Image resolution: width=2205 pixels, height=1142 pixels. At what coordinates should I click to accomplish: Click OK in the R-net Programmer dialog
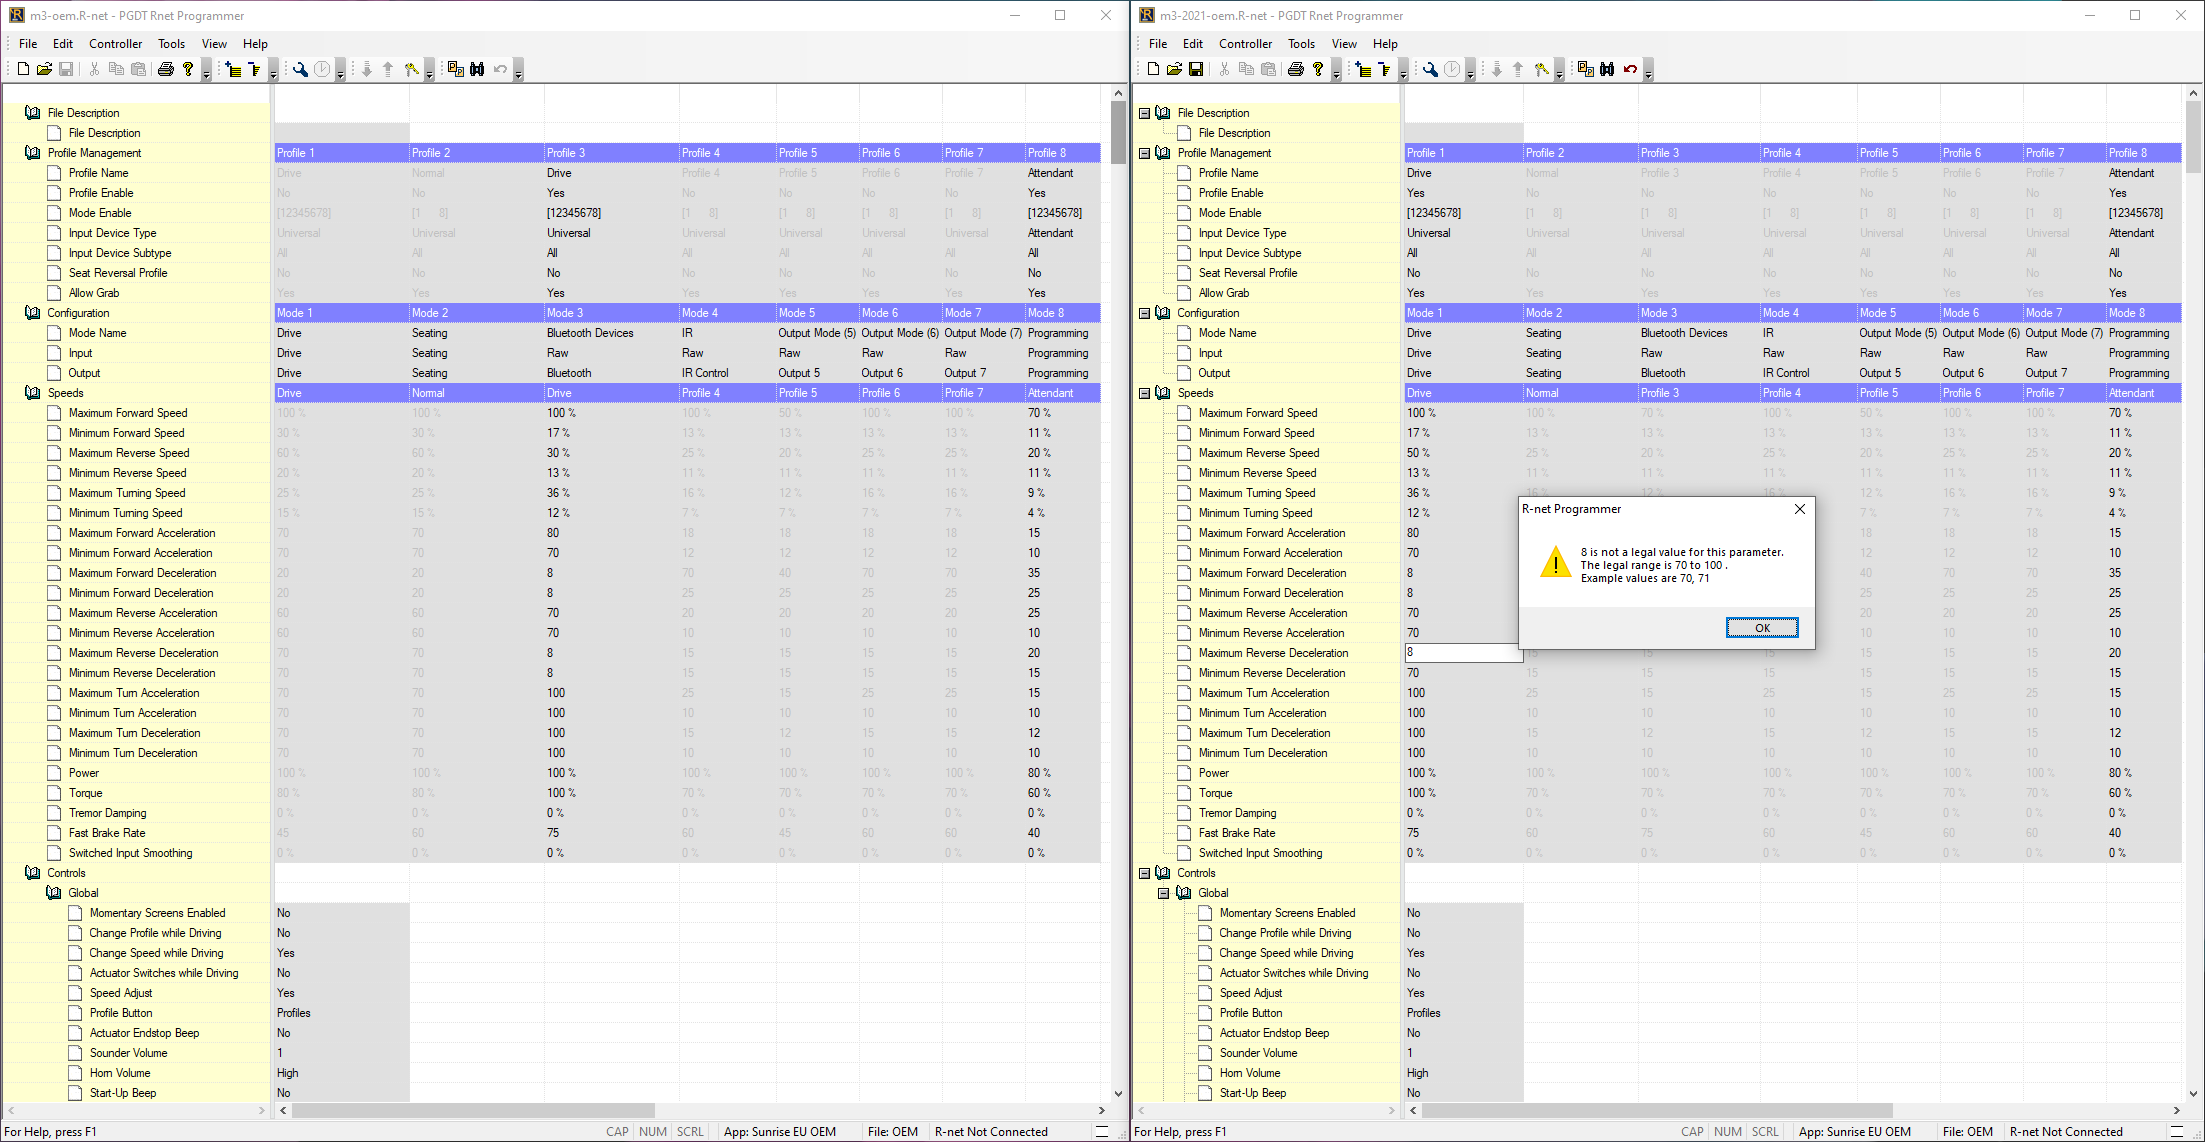[x=1761, y=628]
